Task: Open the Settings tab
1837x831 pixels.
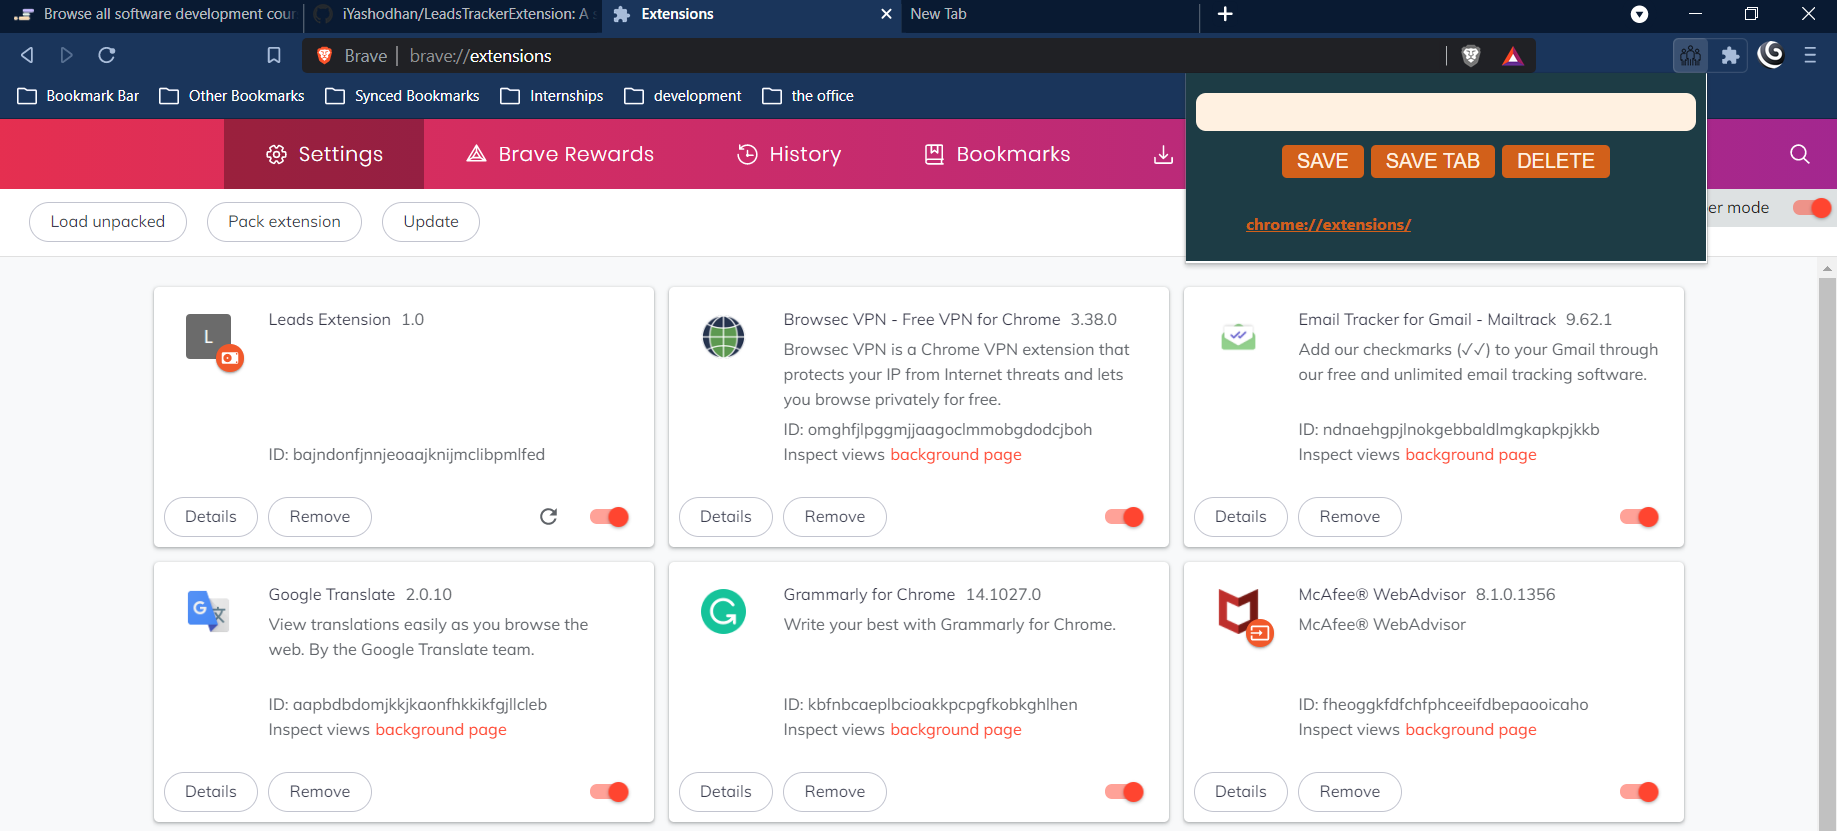Action: (324, 154)
